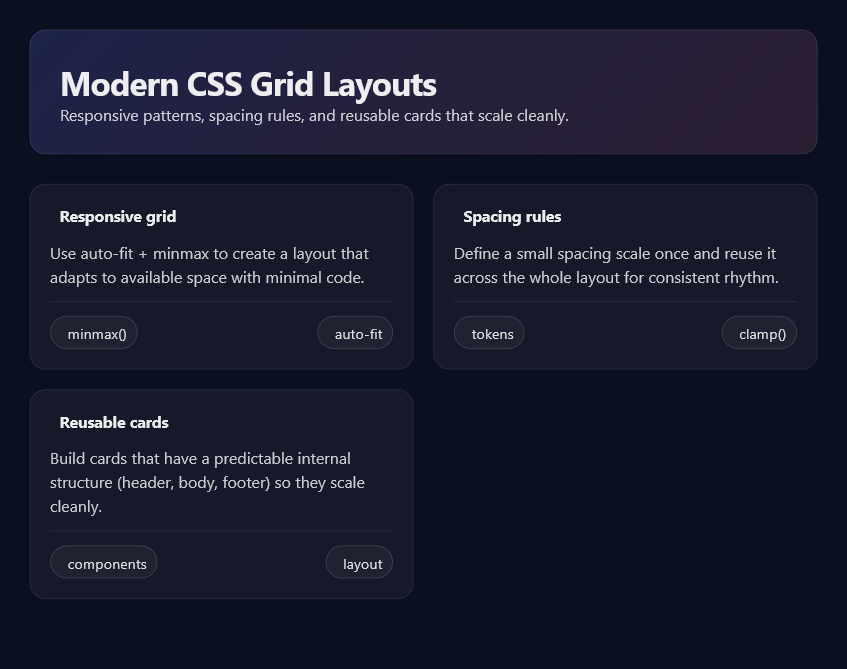Click the Responsive grid description text

click(209, 266)
